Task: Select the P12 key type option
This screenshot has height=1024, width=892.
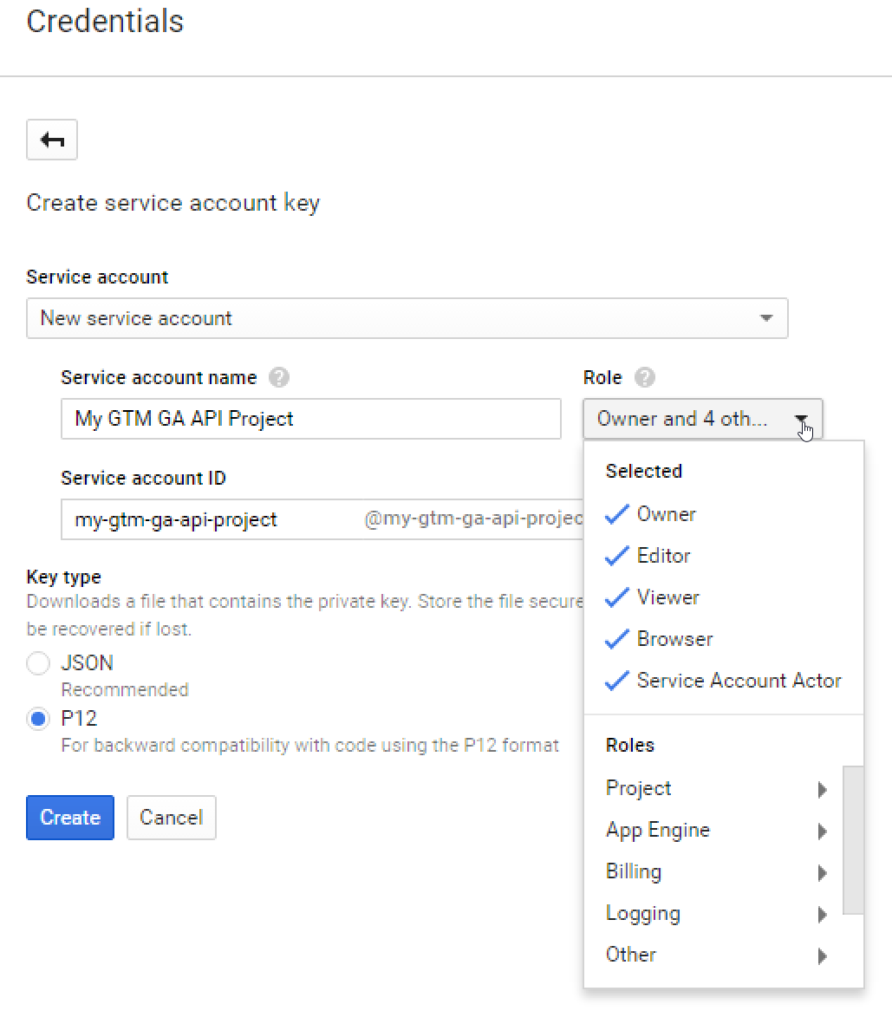Action: (x=39, y=719)
